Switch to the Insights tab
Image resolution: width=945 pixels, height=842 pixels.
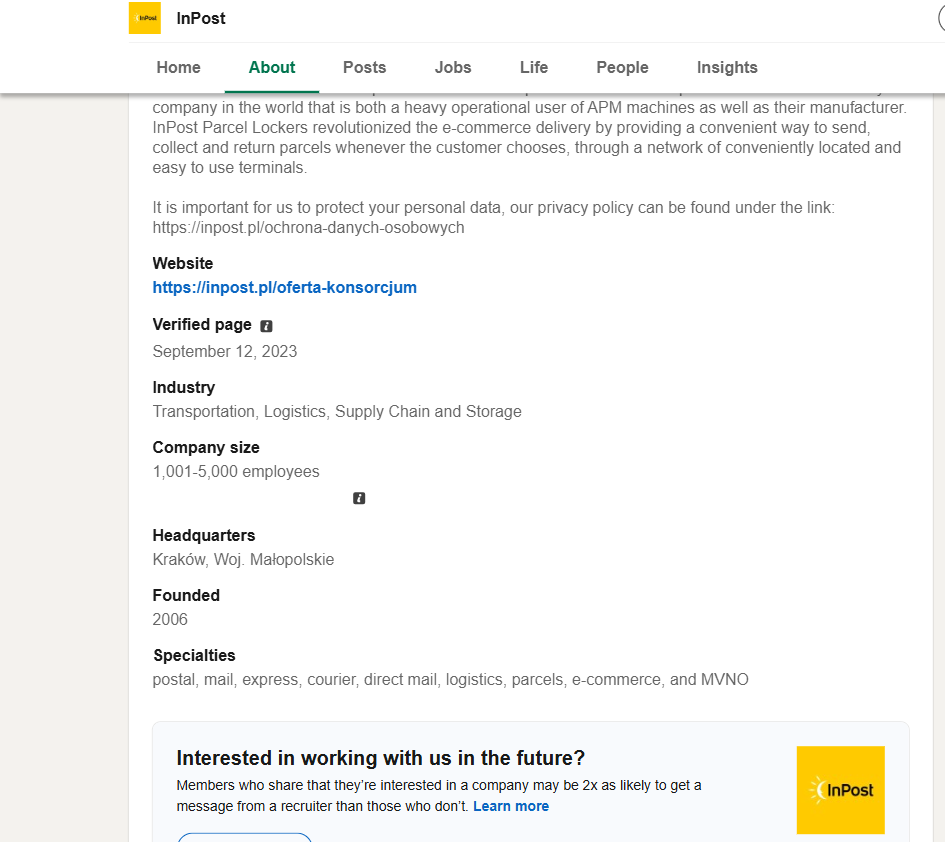[x=727, y=68]
